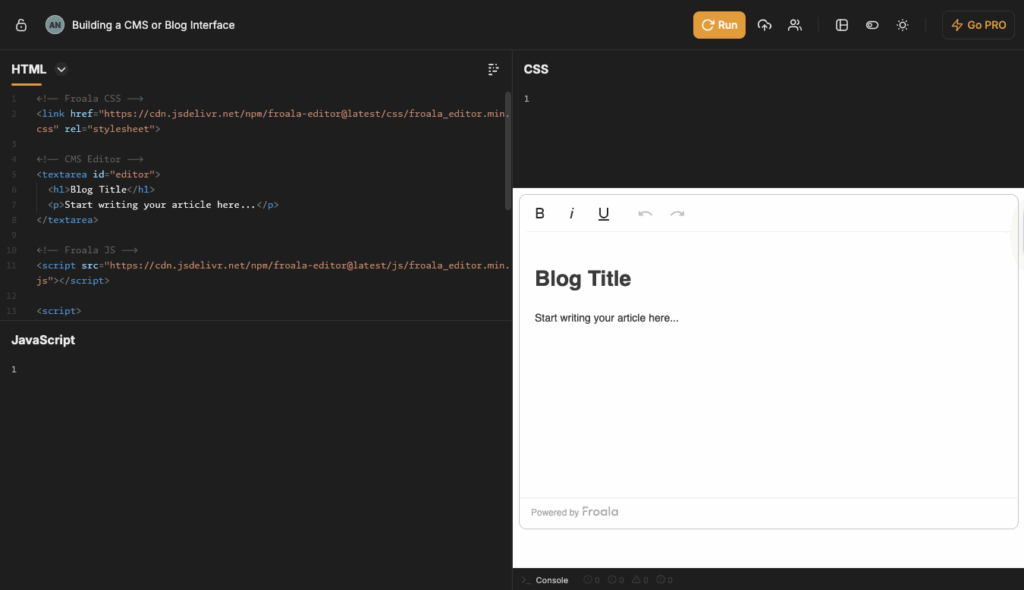The width and height of the screenshot is (1024, 590).
Task: Click the undo arrow in editor toolbar
Action: (x=645, y=214)
